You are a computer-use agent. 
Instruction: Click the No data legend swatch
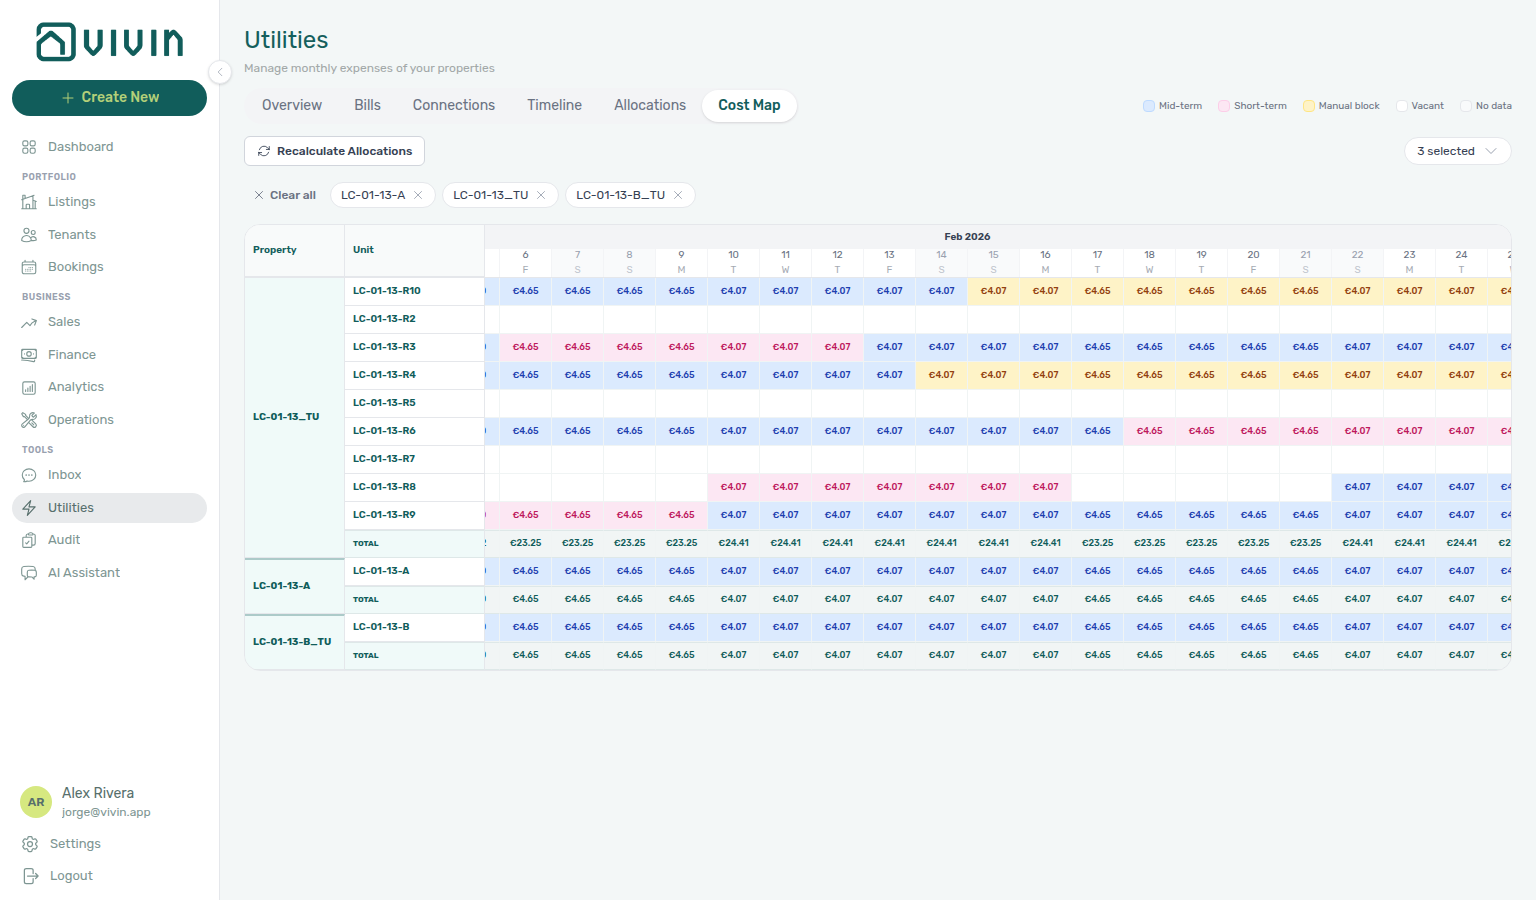click(1466, 106)
